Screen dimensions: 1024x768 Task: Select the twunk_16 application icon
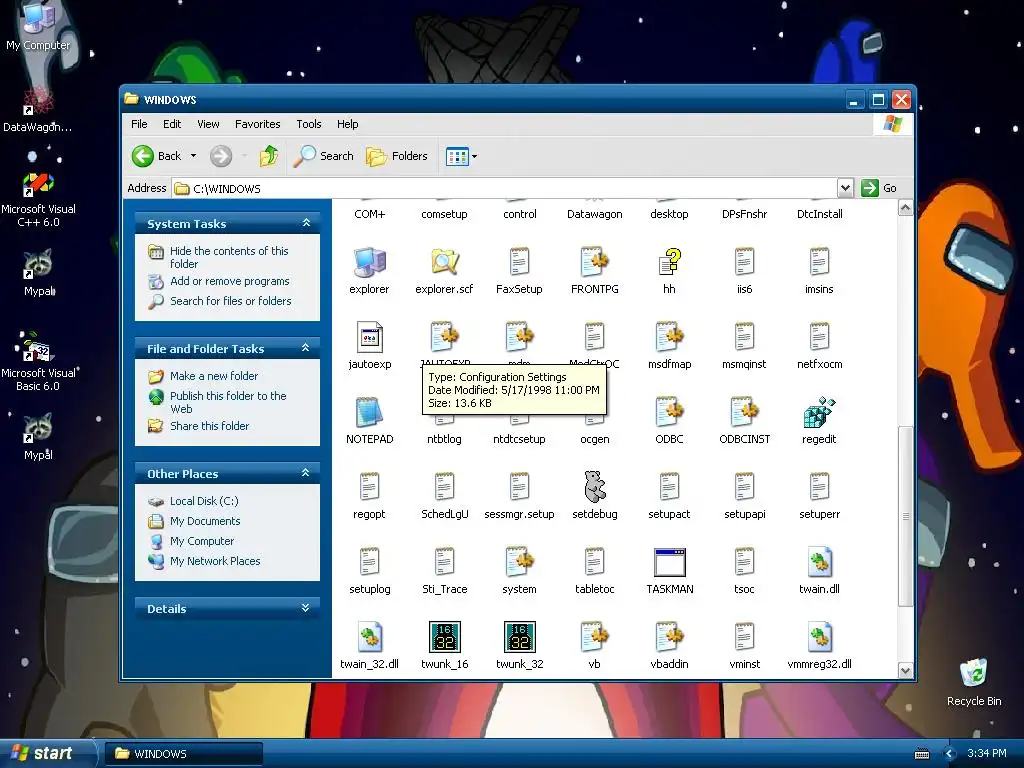pos(444,637)
